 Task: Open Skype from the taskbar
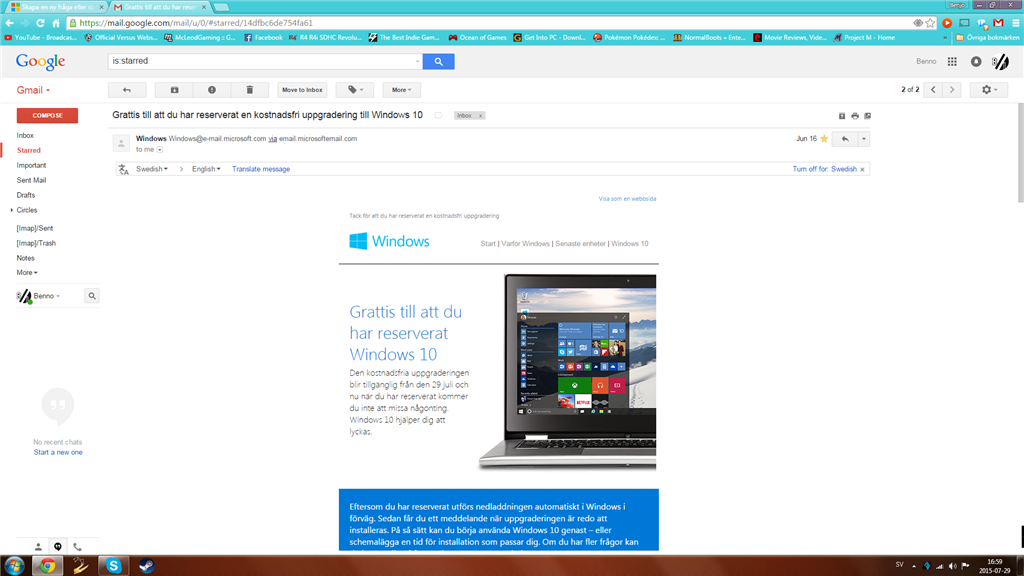(114, 566)
